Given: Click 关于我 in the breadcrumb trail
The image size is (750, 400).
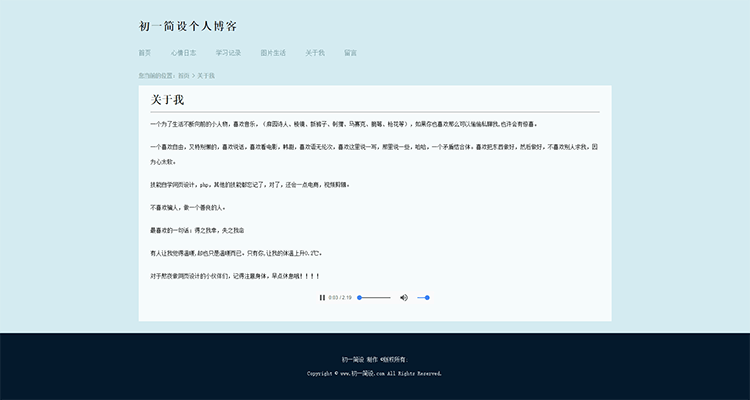Looking at the screenshot, I should pos(206,75).
